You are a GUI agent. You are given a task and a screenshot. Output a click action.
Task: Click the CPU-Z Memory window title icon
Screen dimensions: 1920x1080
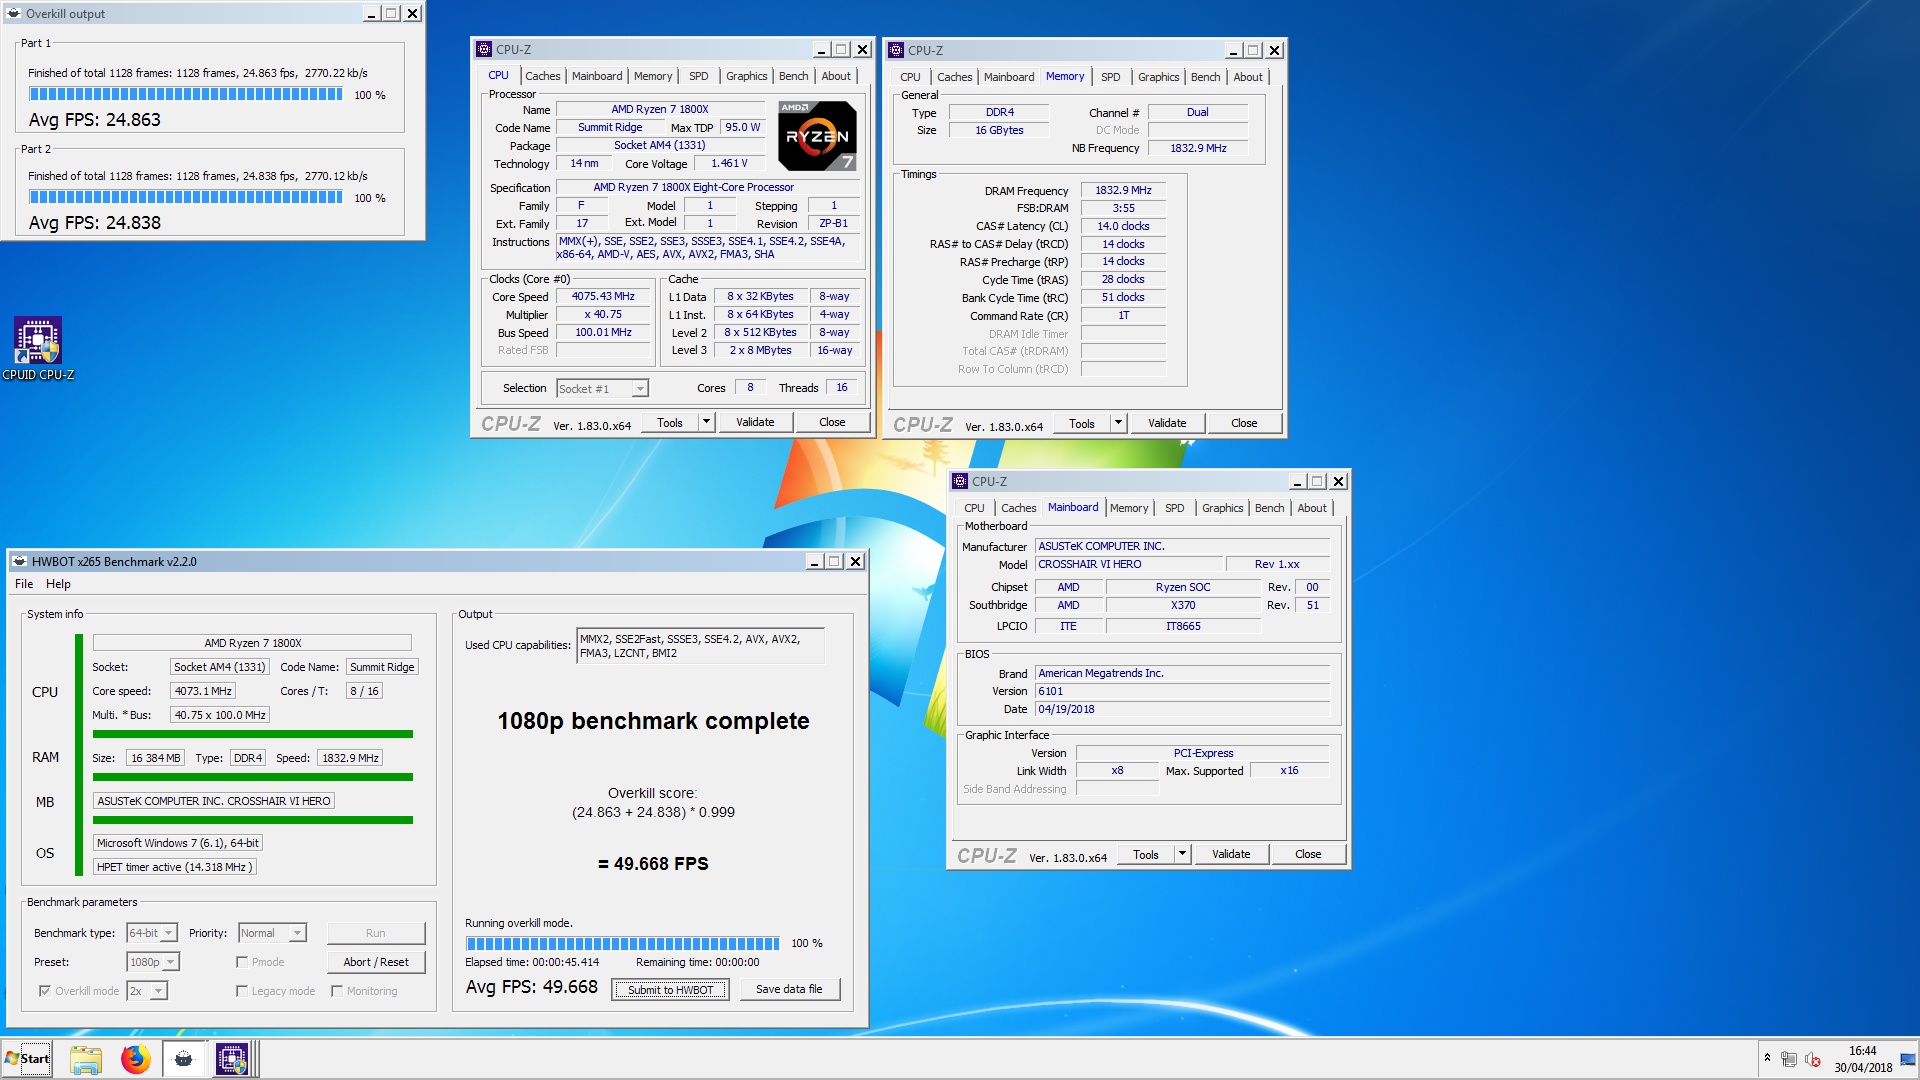(x=896, y=50)
